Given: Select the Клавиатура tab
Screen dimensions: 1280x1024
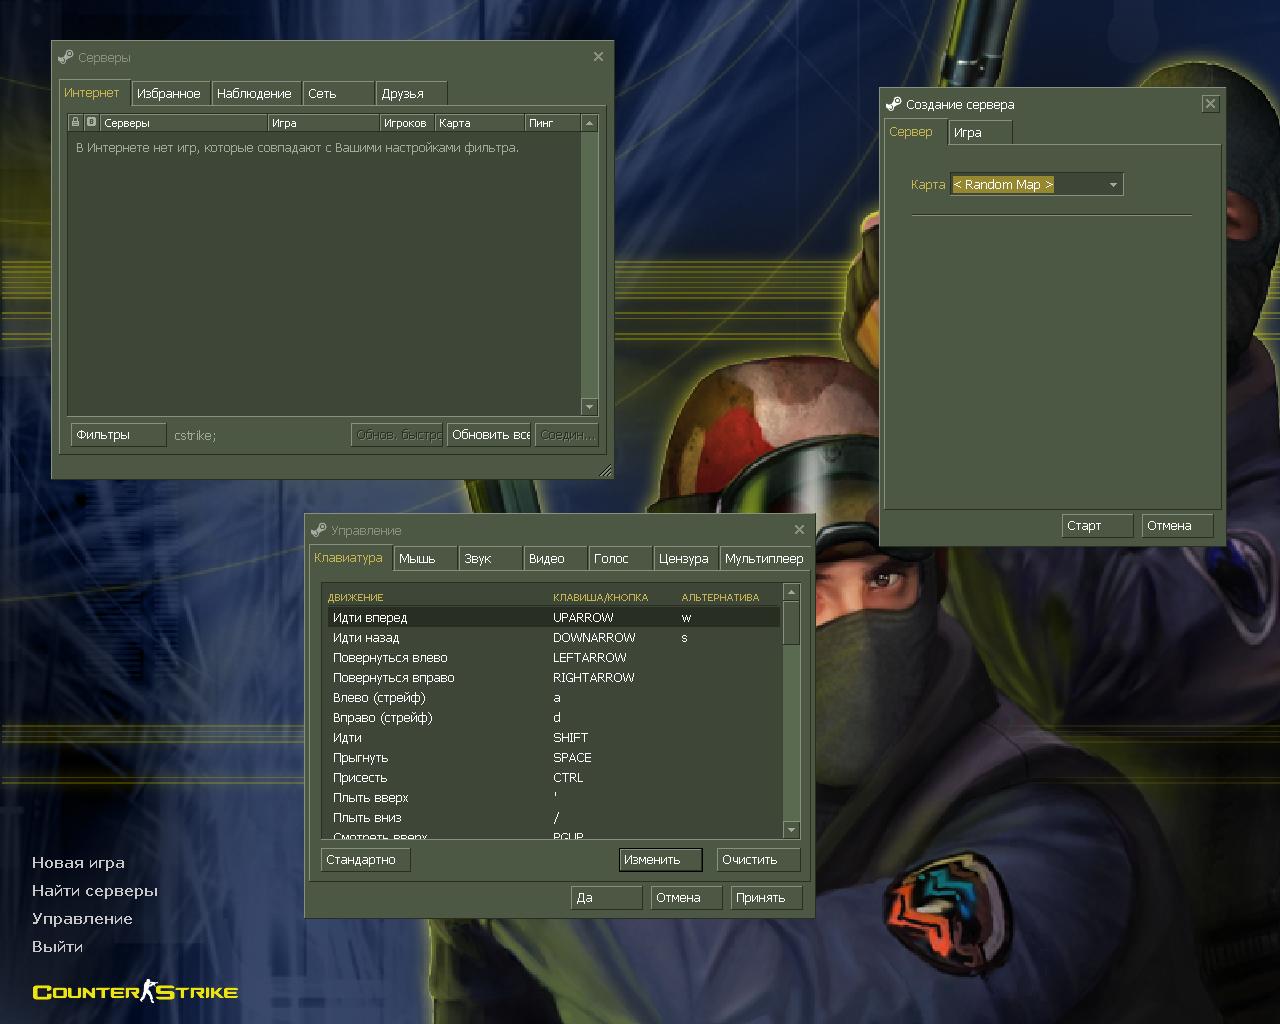Looking at the screenshot, I should [x=352, y=557].
